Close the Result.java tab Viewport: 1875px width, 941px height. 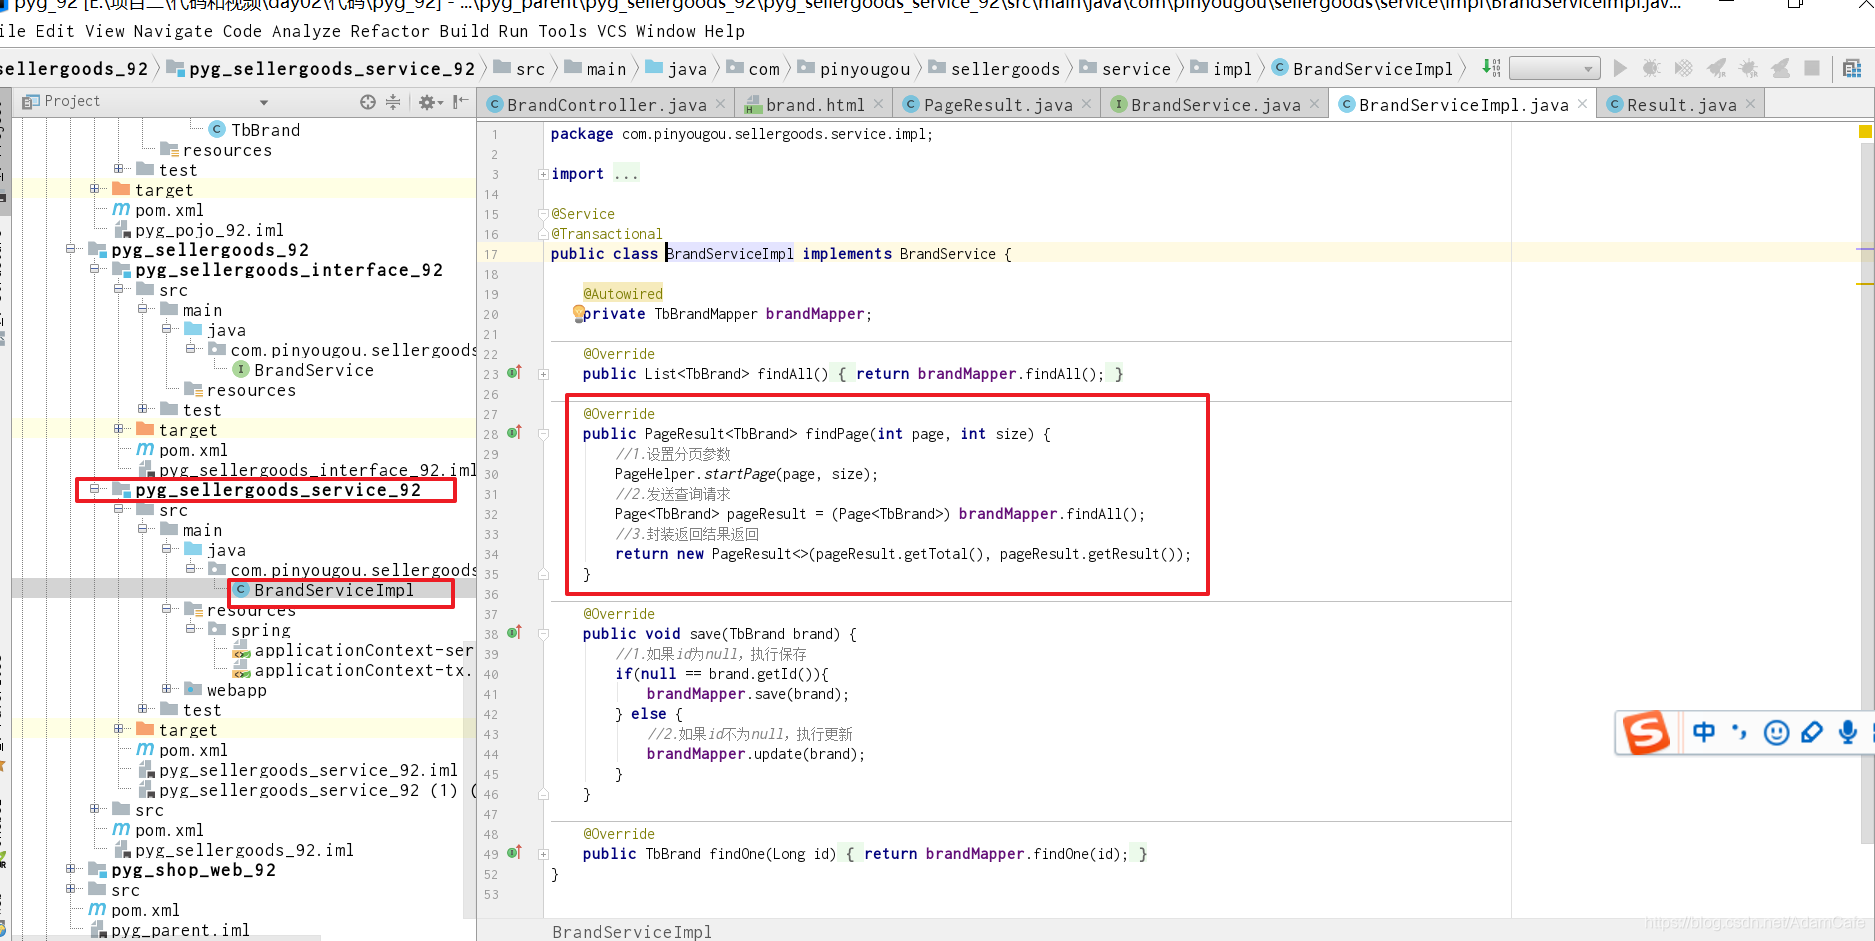(1750, 104)
